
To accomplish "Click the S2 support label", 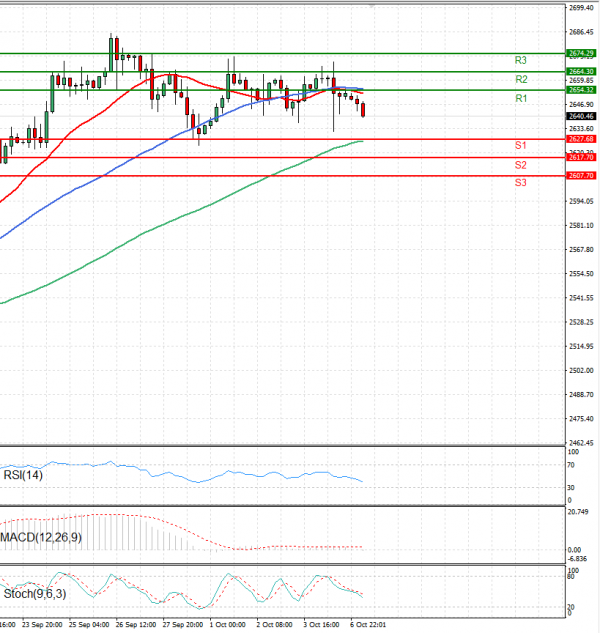I will point(520,165).
